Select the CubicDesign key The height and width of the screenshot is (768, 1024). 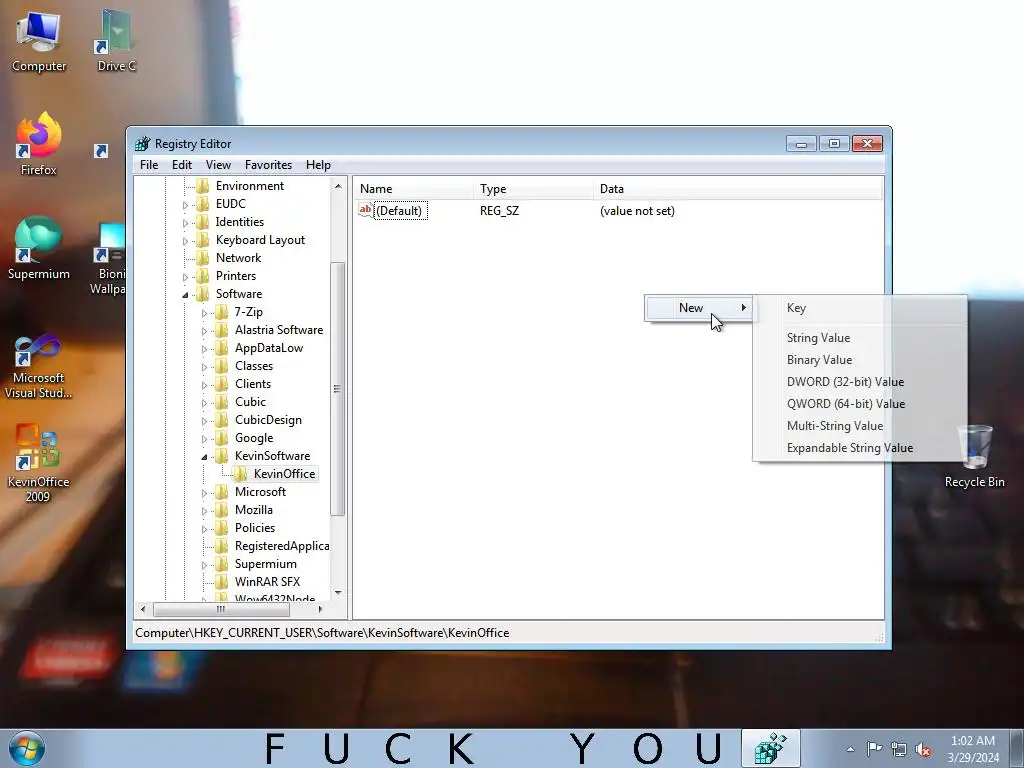point(268,419)
